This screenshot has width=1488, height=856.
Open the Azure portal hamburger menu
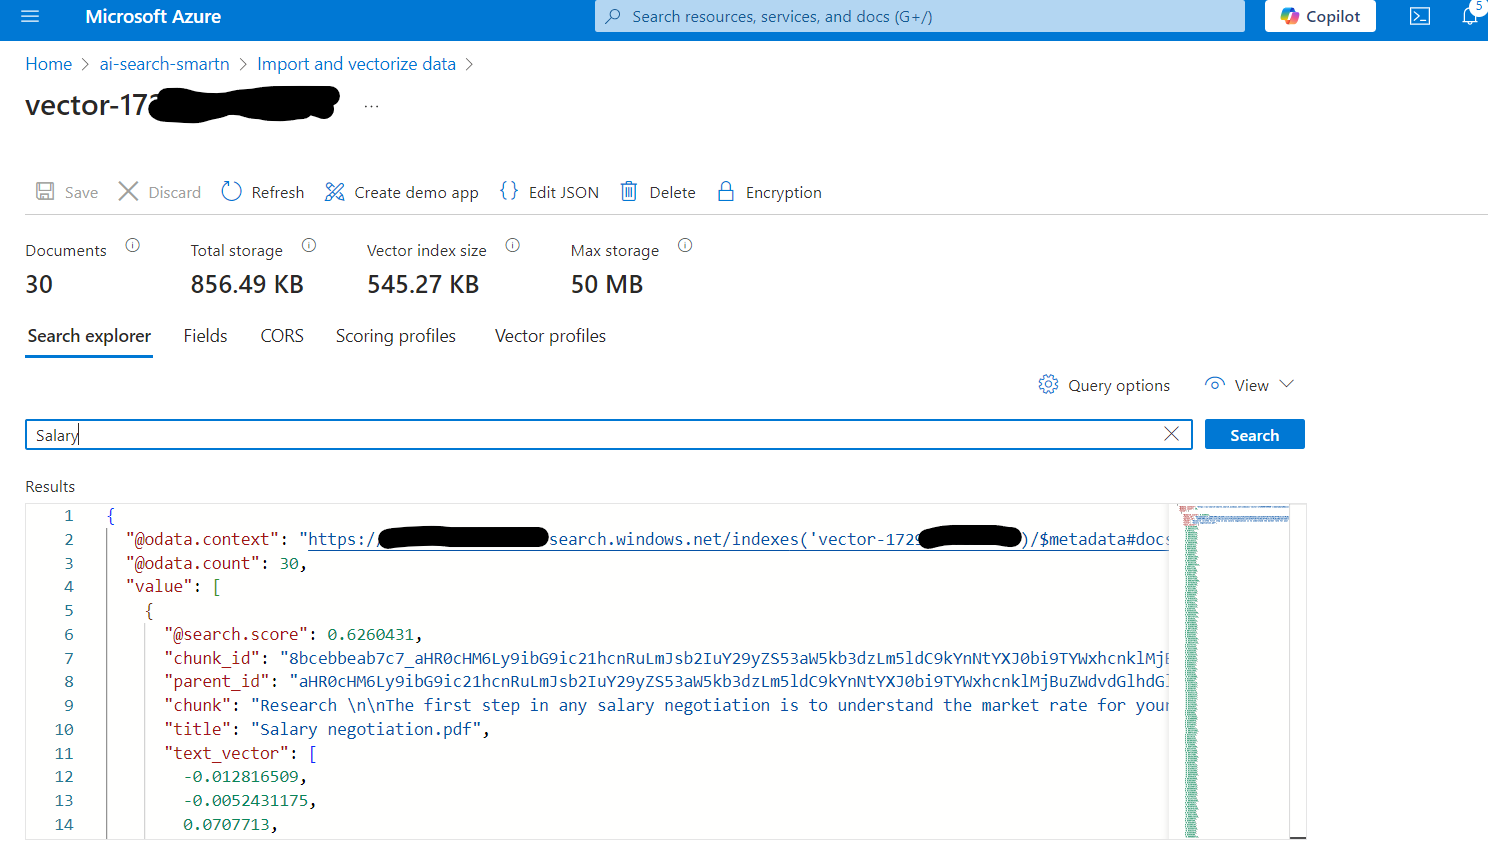click(30, 16)
